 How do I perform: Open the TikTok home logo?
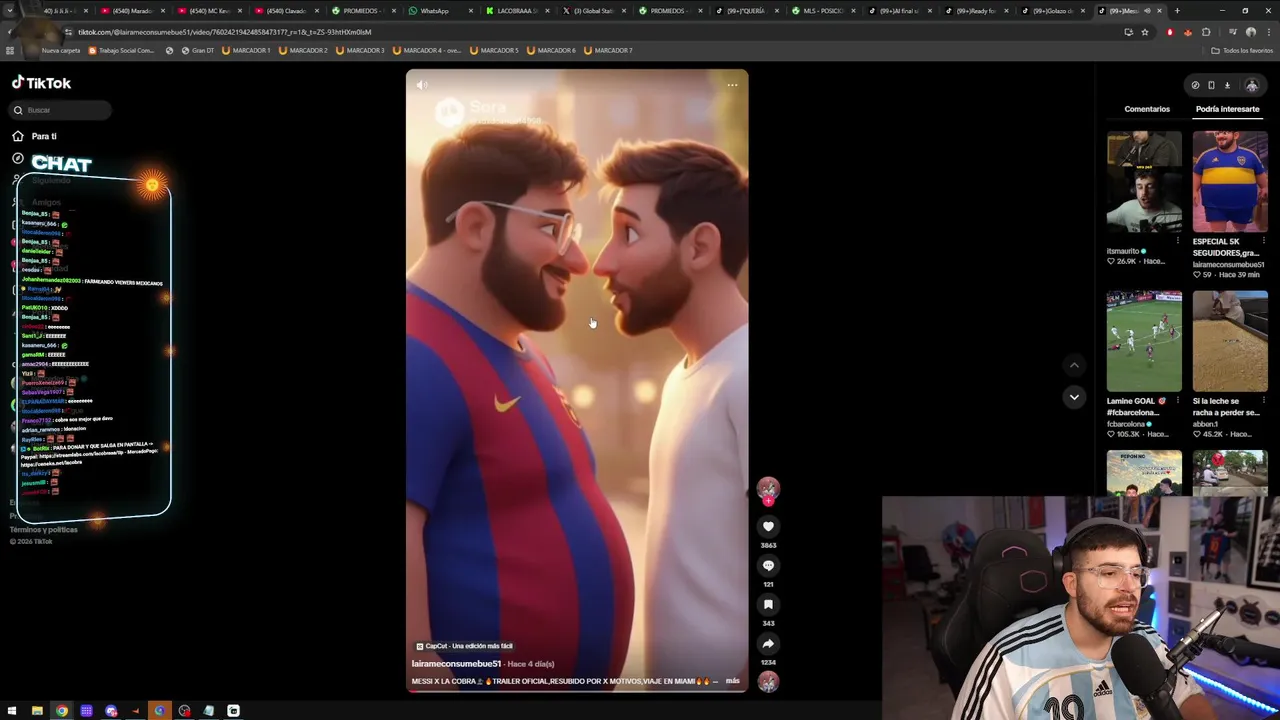(41, 83)
